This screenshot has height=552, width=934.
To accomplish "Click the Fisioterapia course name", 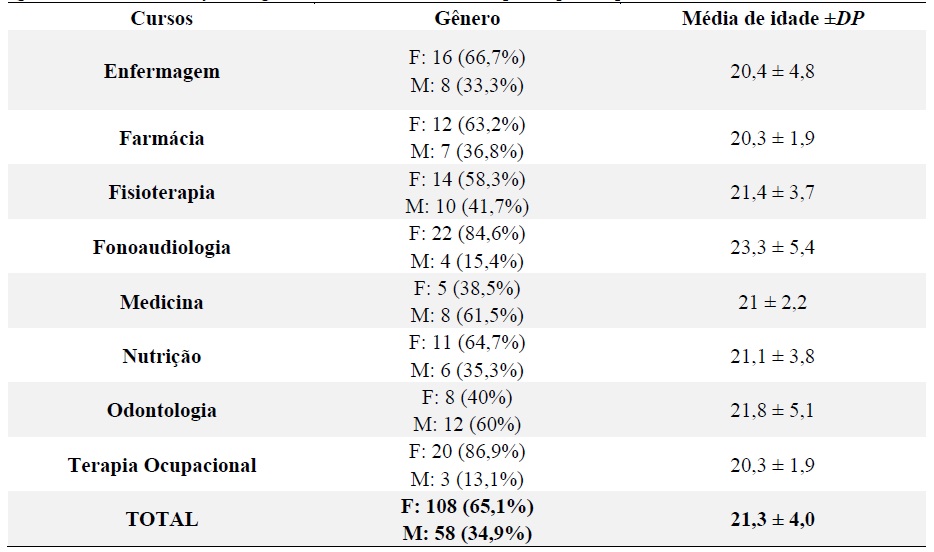I will tap(161, 193).
